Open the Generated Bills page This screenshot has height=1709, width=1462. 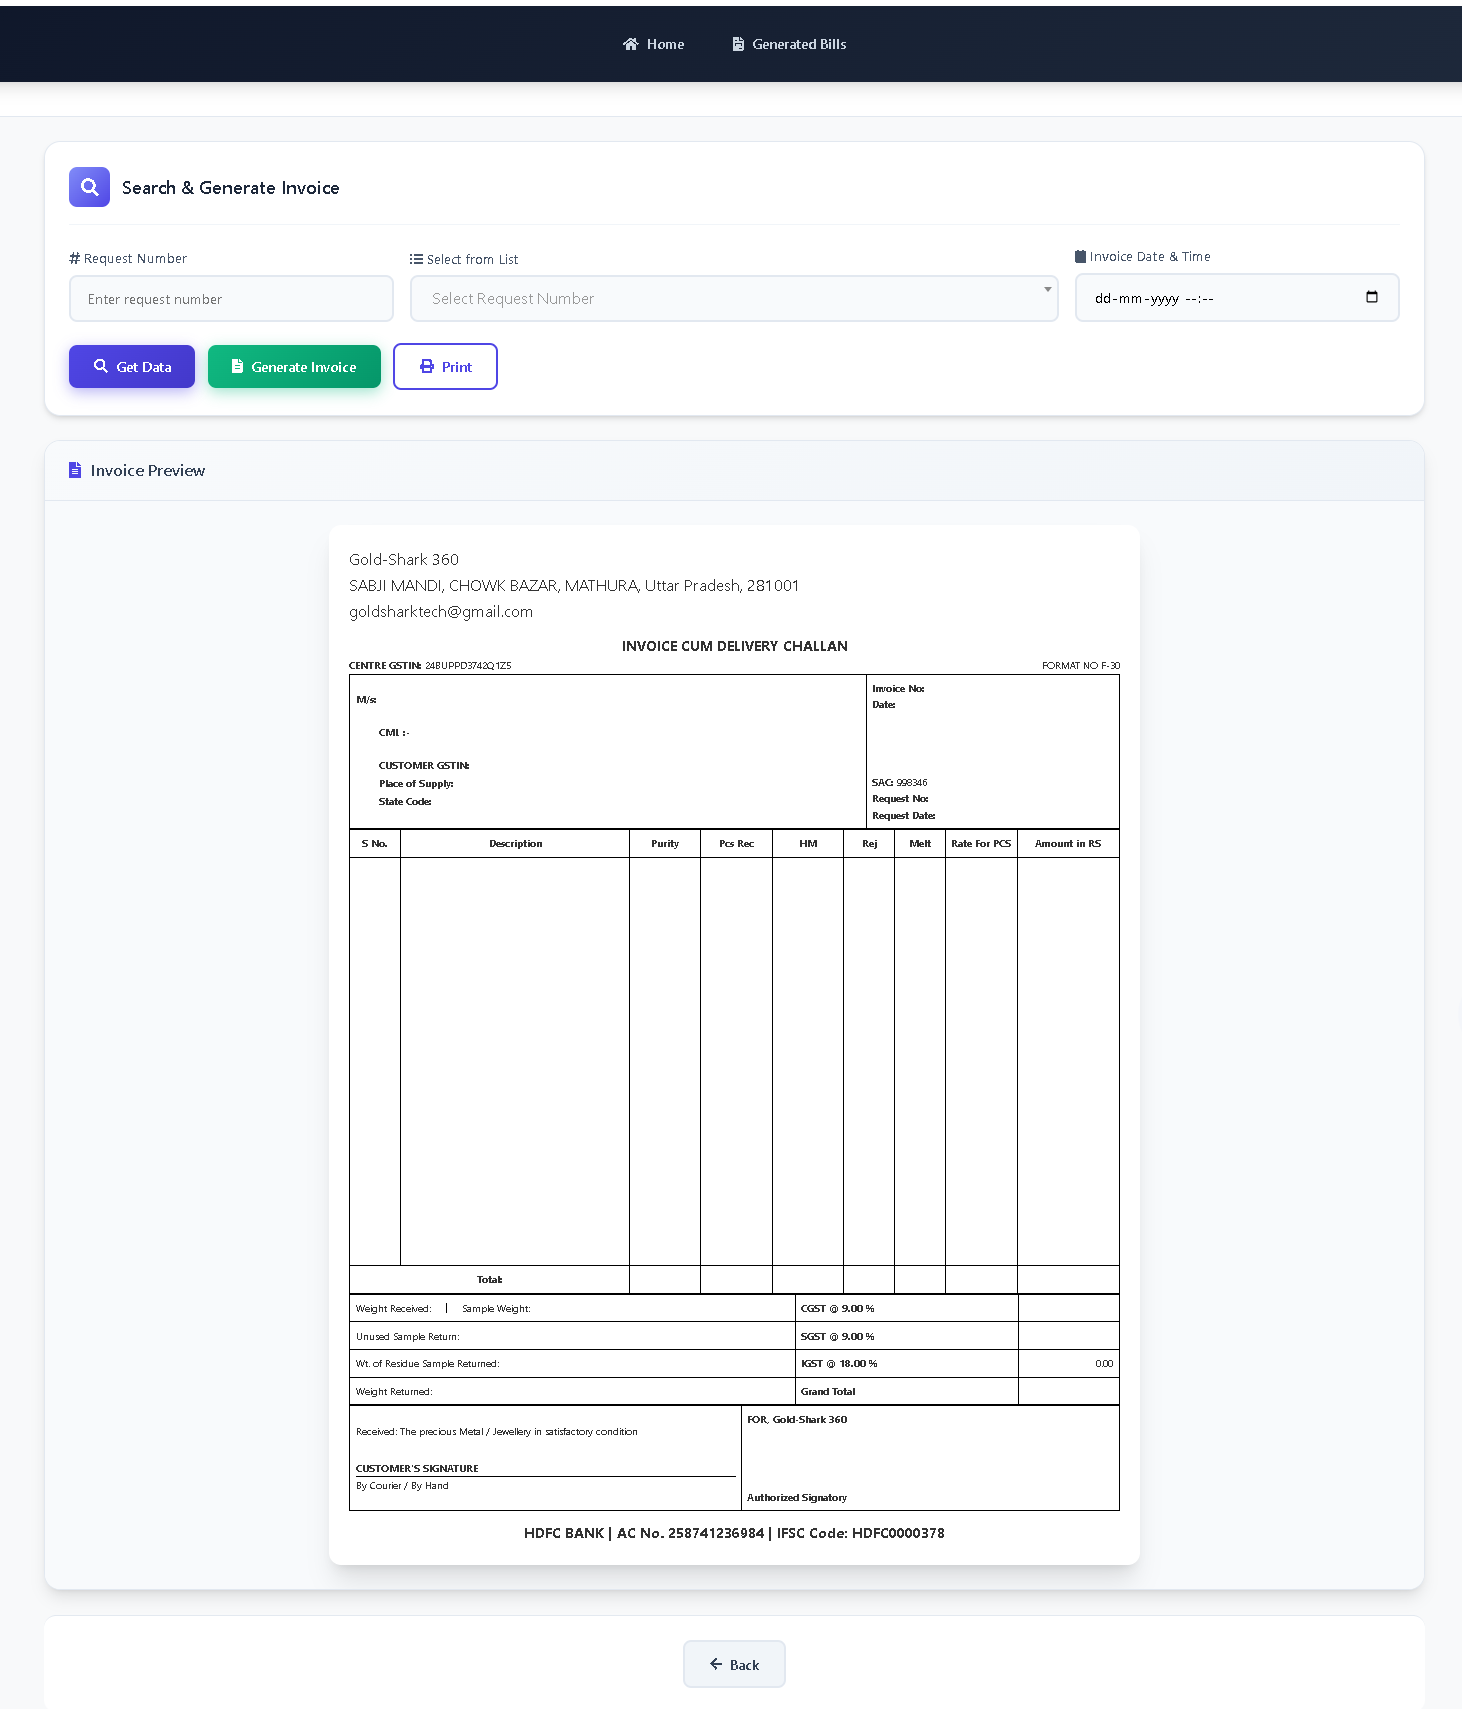point(799,44)
